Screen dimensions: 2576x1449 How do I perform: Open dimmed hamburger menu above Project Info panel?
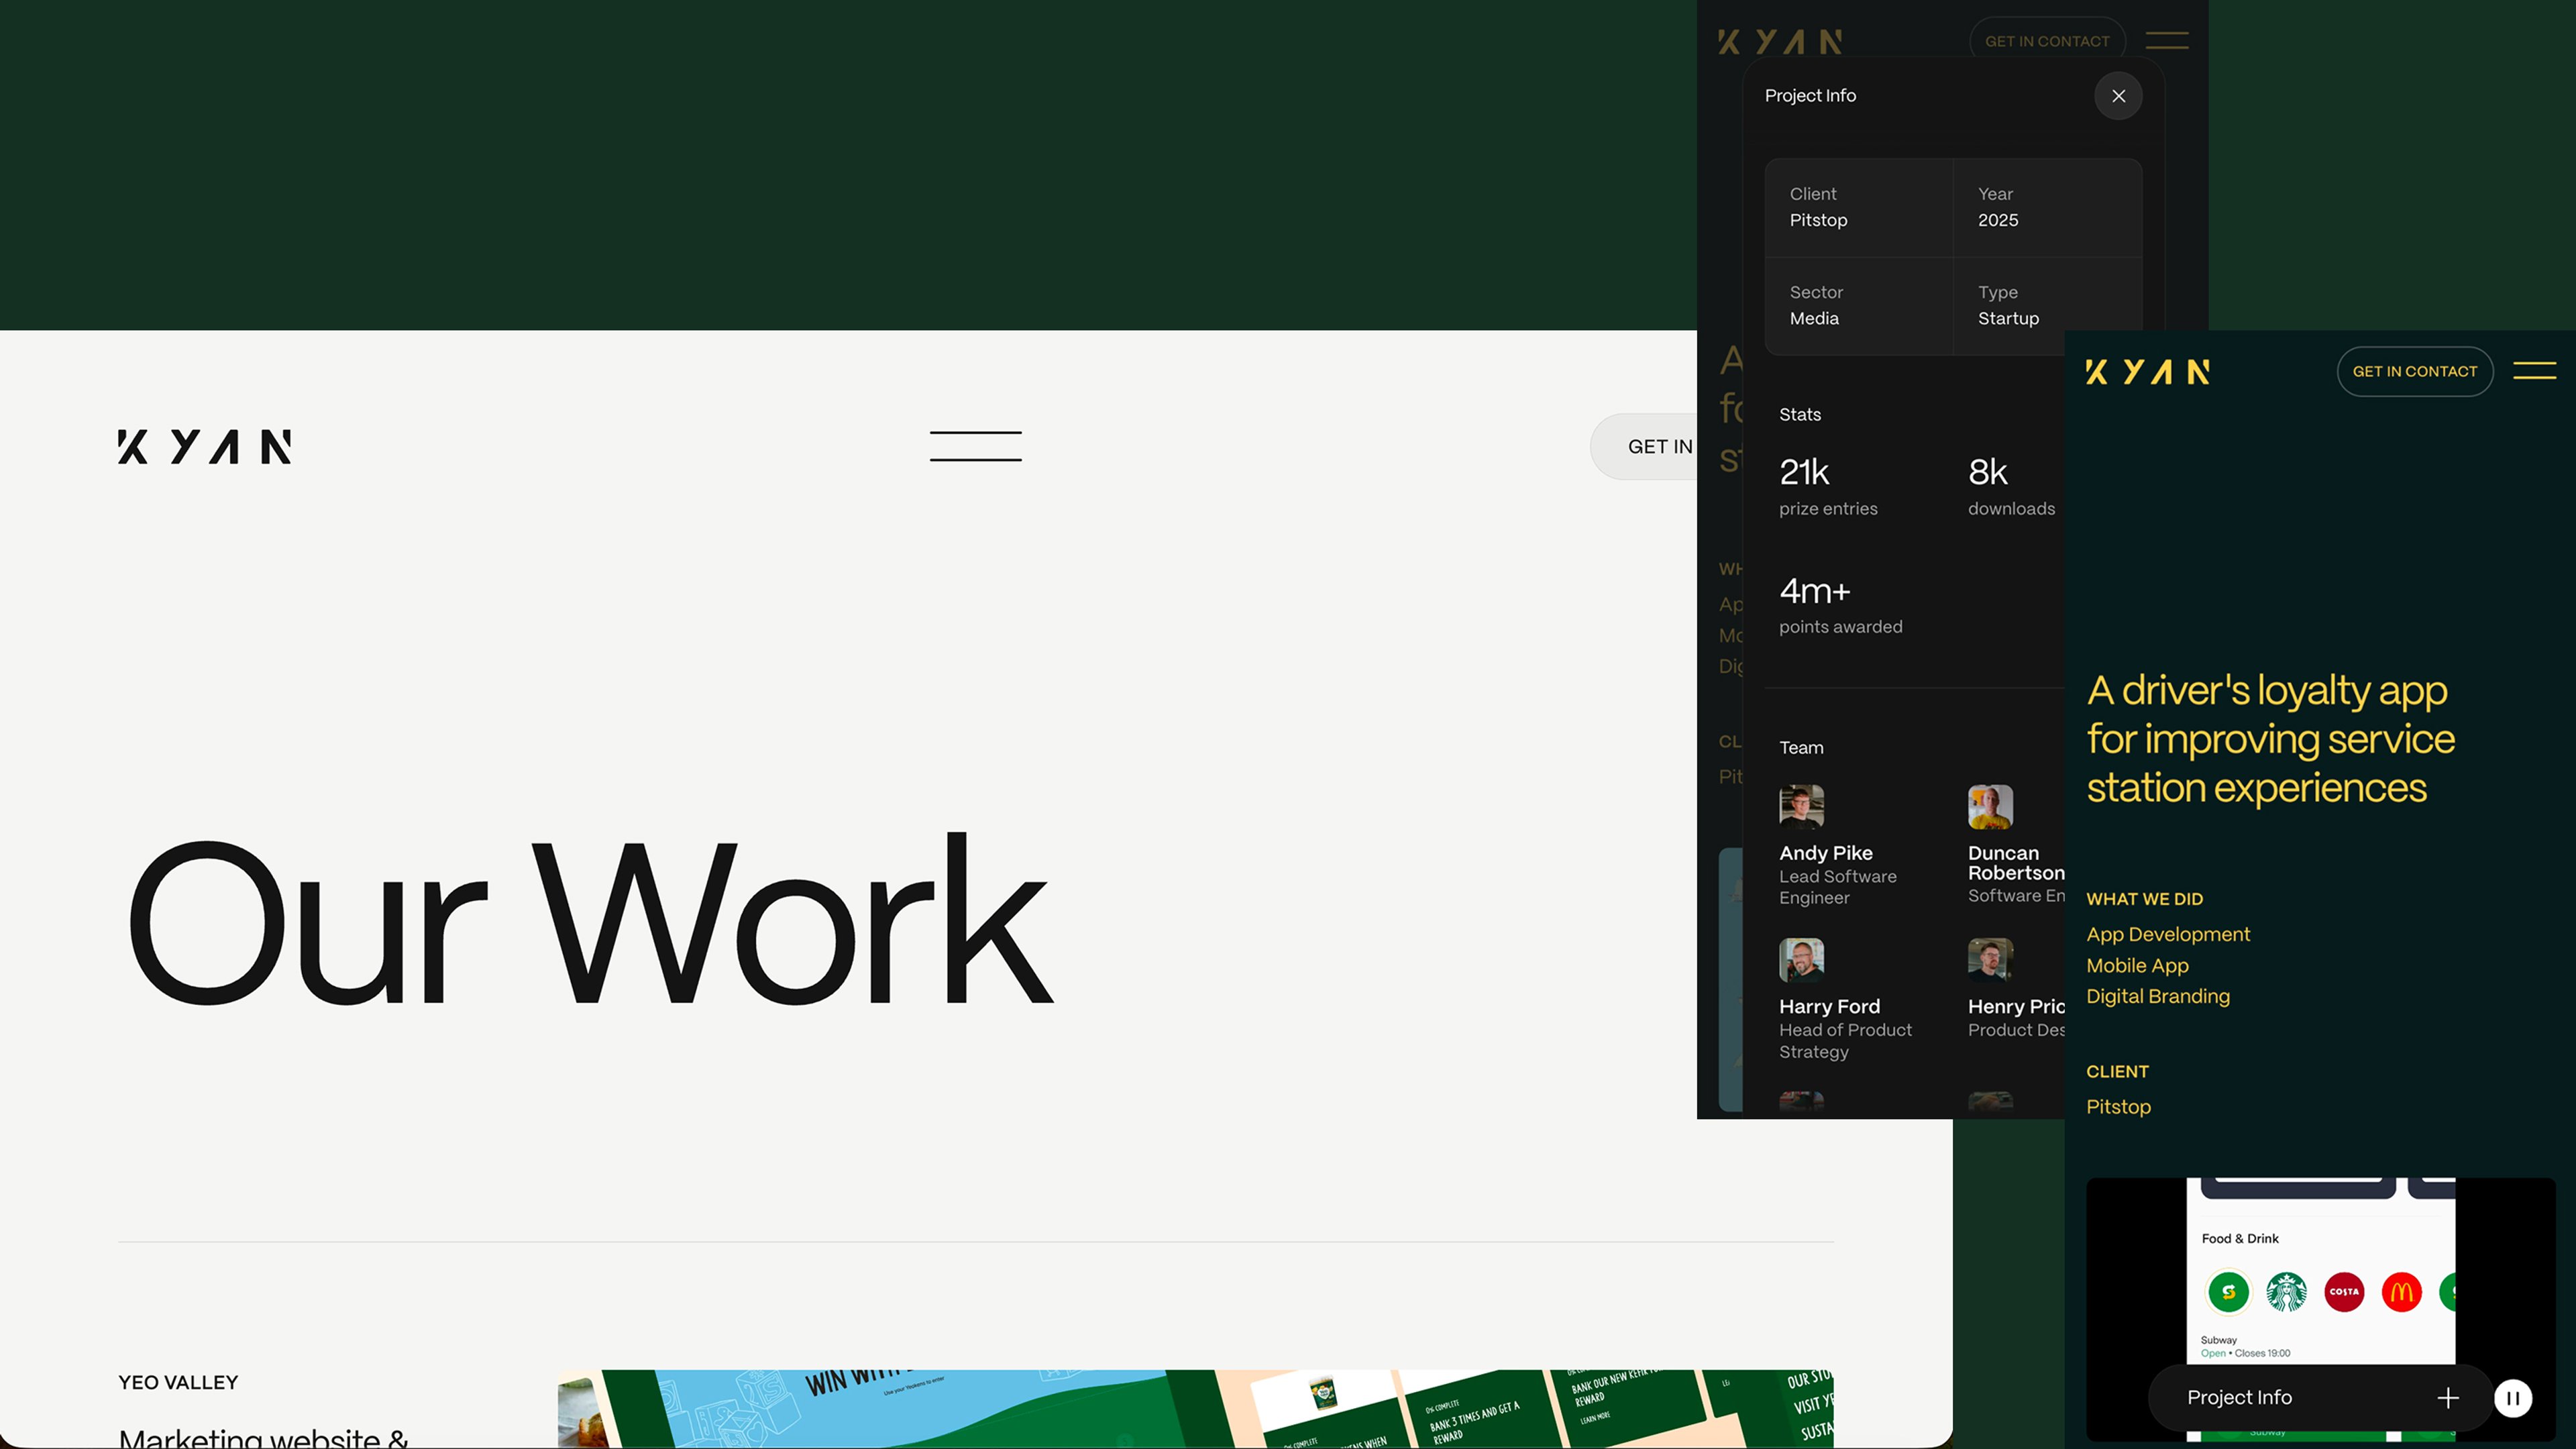click(x=2166, y=41)
